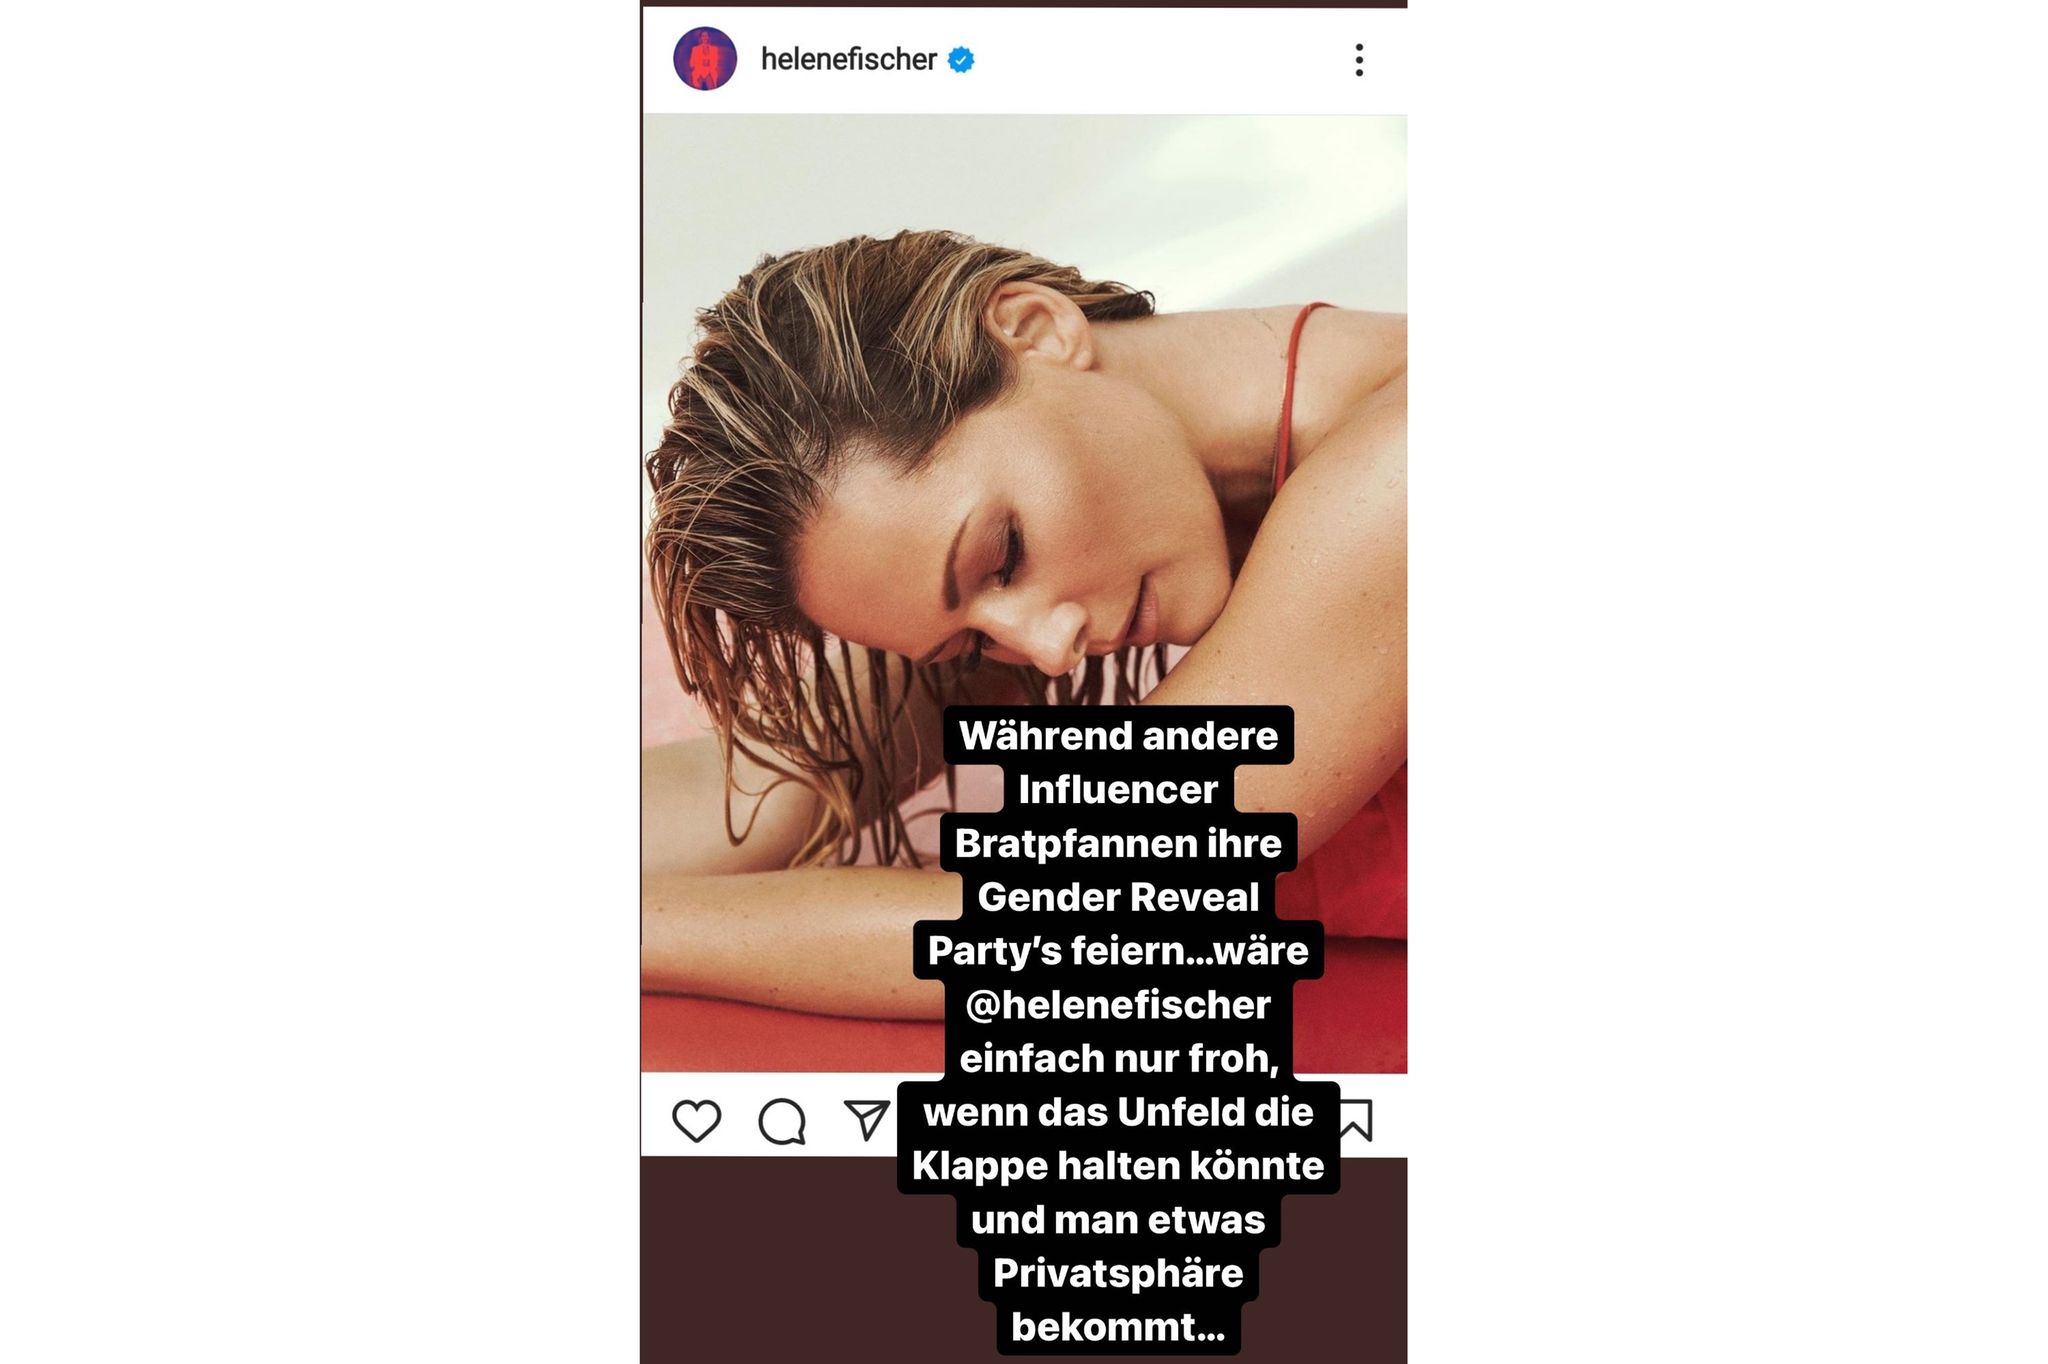
Task: Select the 'Privatsphäre' text line
Action: point(1118,1273)
